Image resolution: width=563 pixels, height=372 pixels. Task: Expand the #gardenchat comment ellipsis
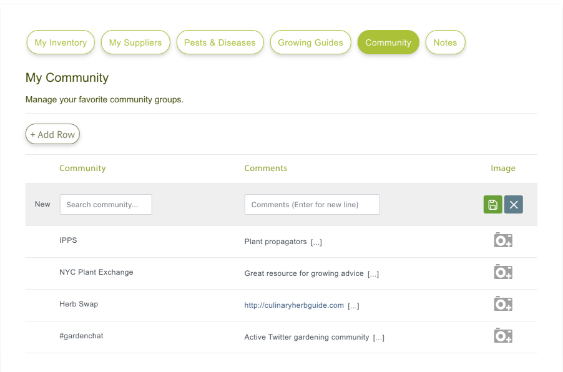379,338
